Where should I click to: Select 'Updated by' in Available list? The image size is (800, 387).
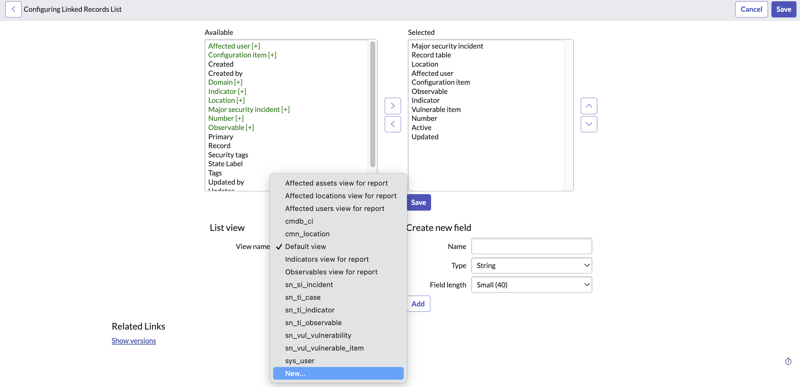pos(226,182)
